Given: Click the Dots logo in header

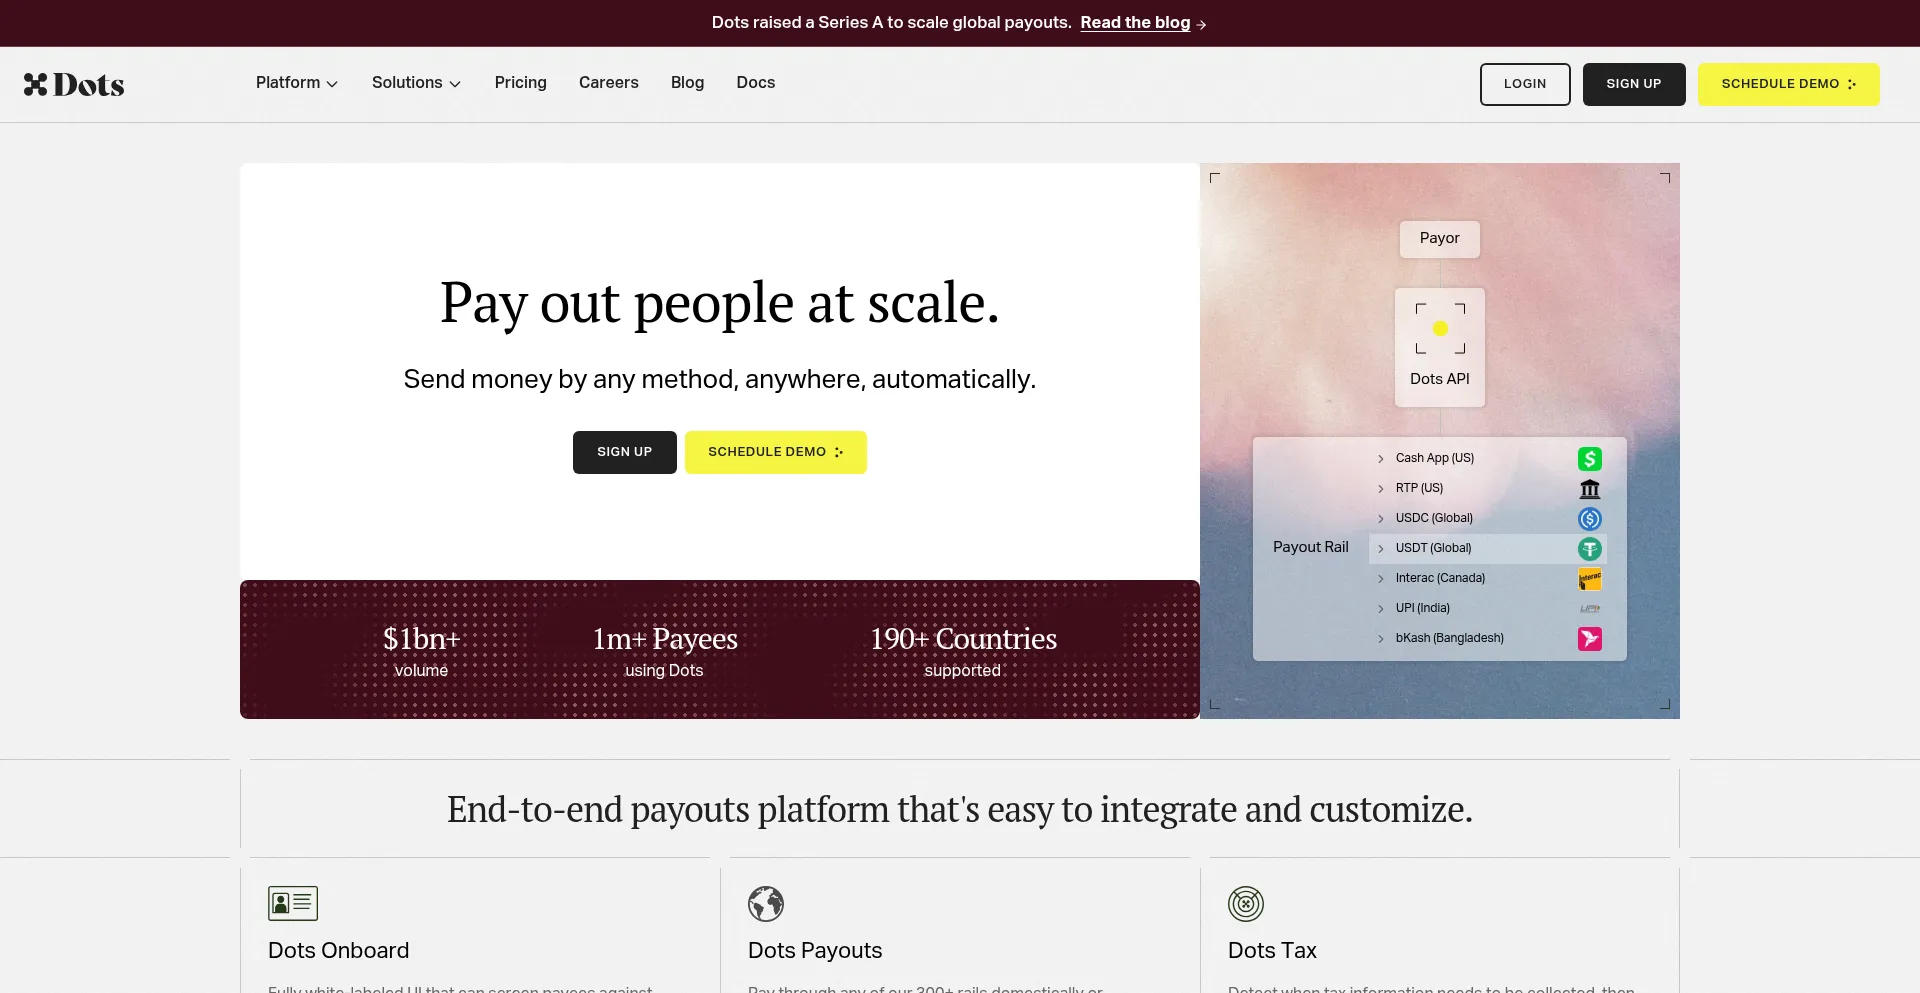Looking at the screenshot, I should [74, 85].
